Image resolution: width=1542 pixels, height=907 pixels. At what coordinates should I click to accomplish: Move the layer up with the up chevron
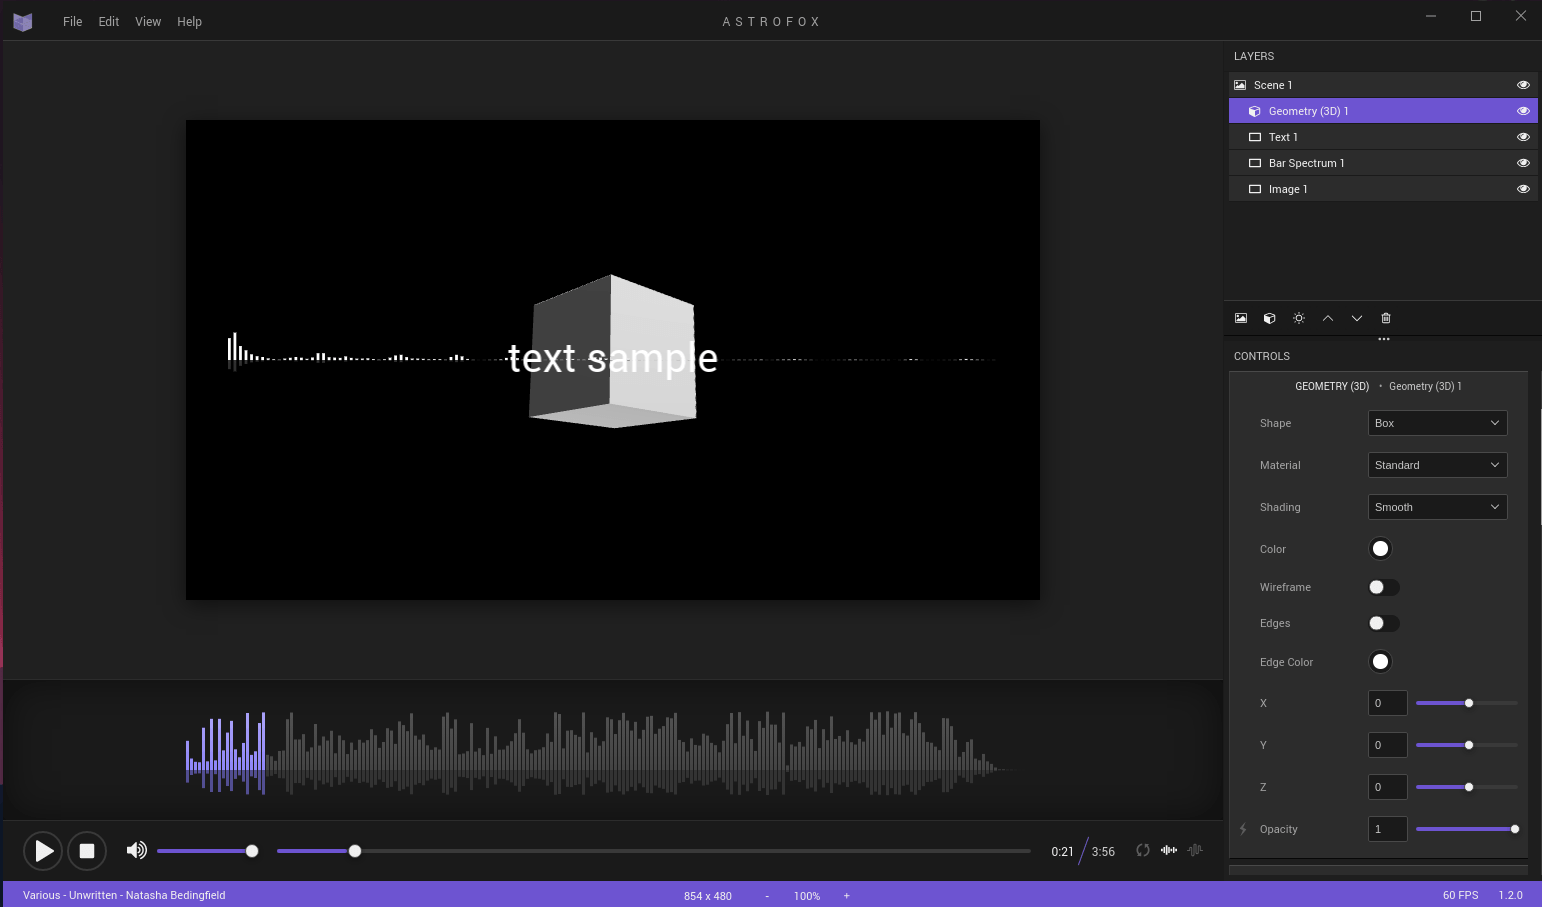pyautogui.click(x=1328, y=318)
